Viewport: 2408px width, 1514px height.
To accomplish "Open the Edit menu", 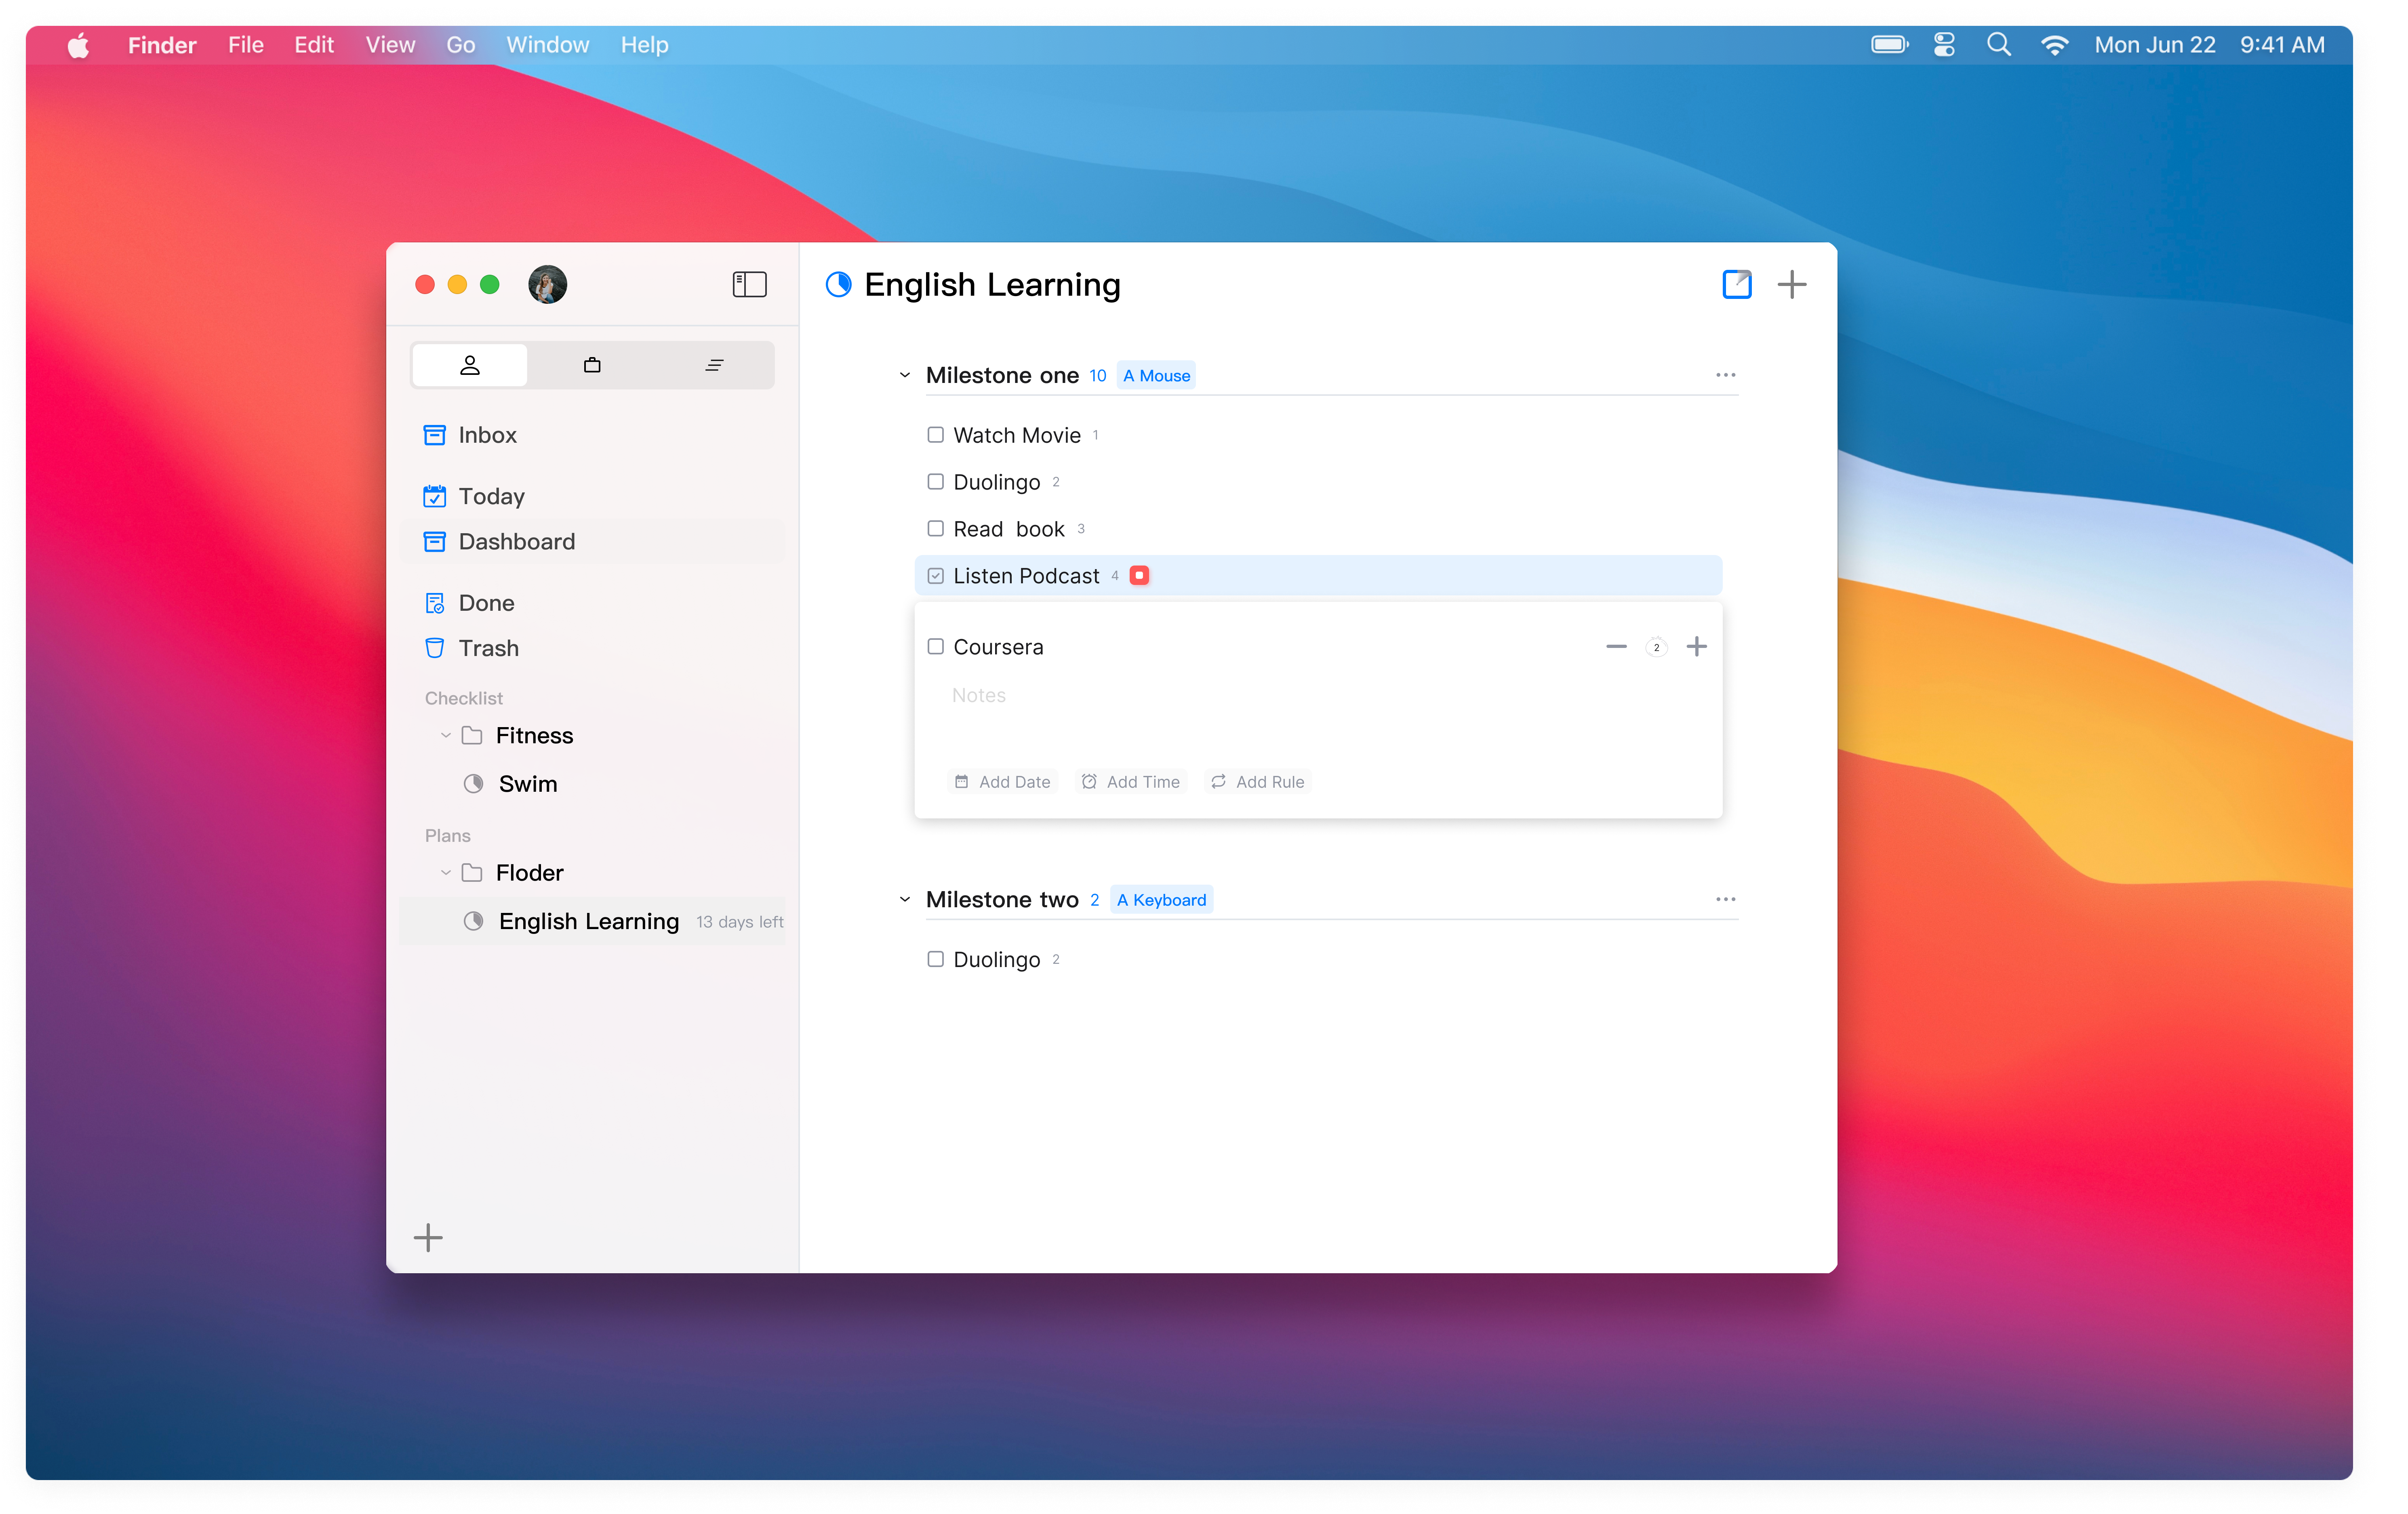I will click(x=314, y=45).
